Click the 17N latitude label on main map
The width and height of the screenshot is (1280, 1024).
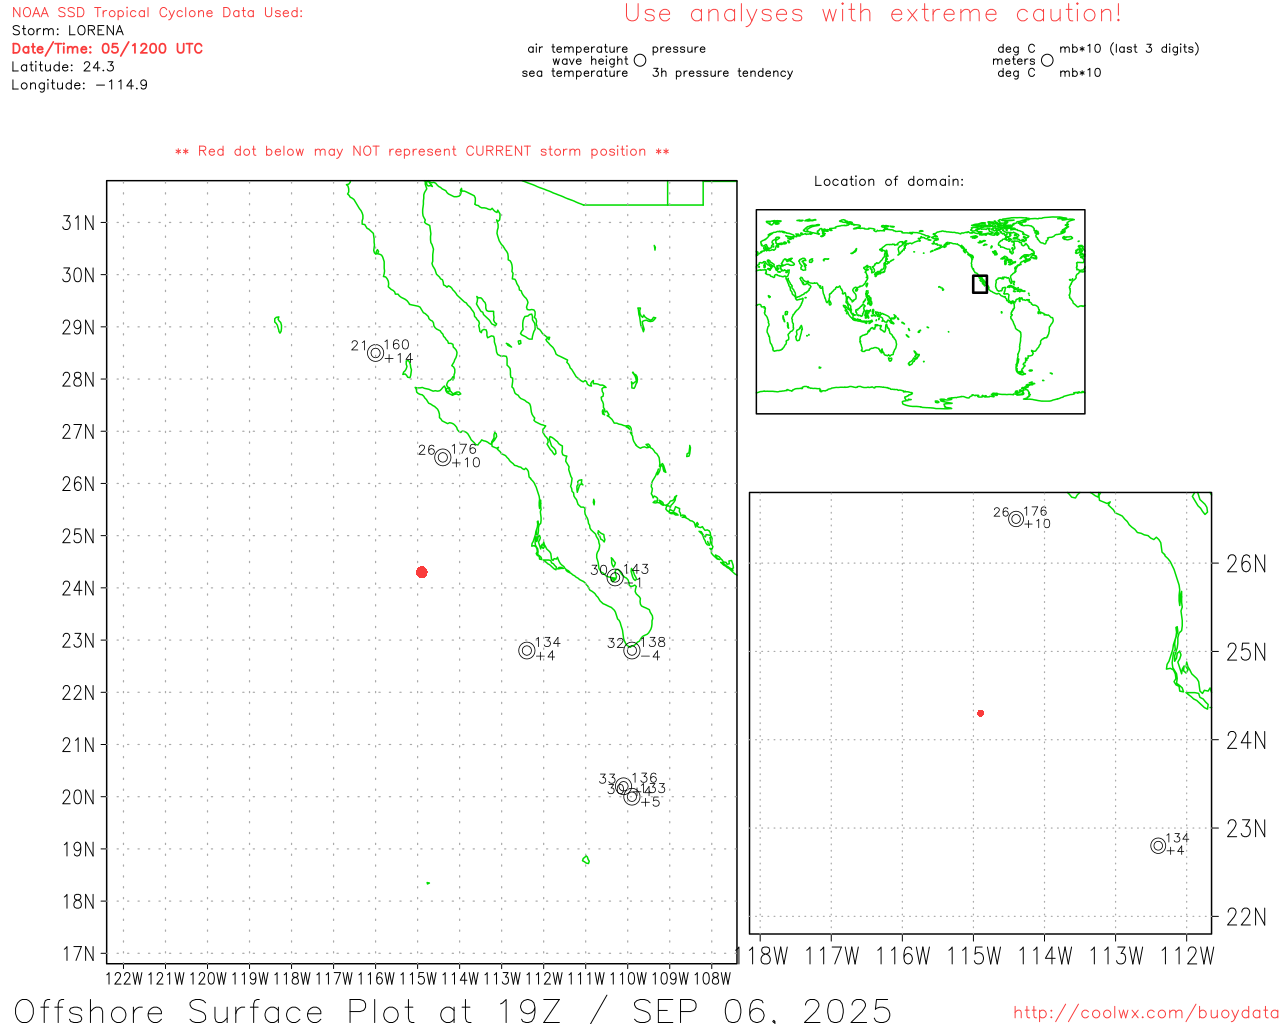click(x=79, y=954)
